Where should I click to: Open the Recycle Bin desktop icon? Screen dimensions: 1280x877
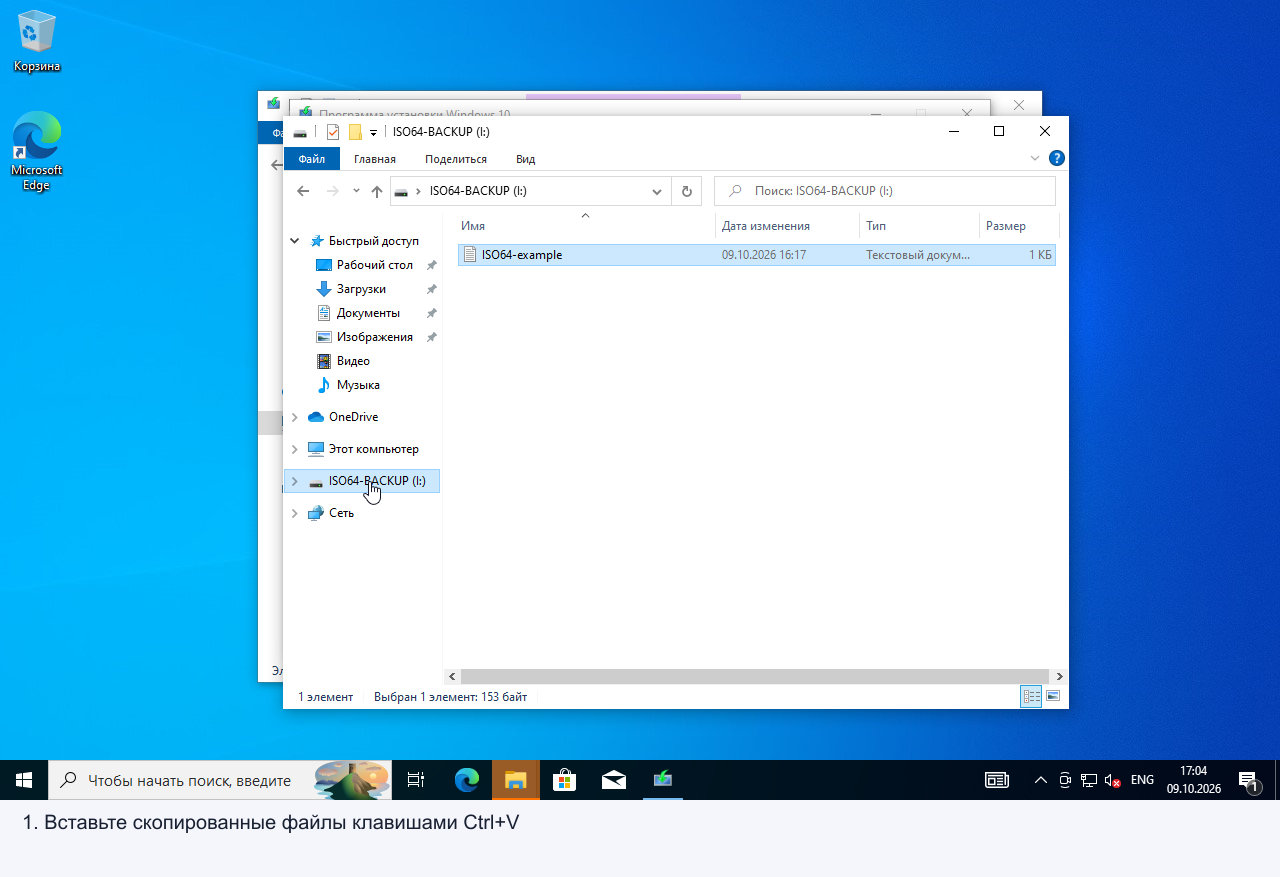point(37,42)
